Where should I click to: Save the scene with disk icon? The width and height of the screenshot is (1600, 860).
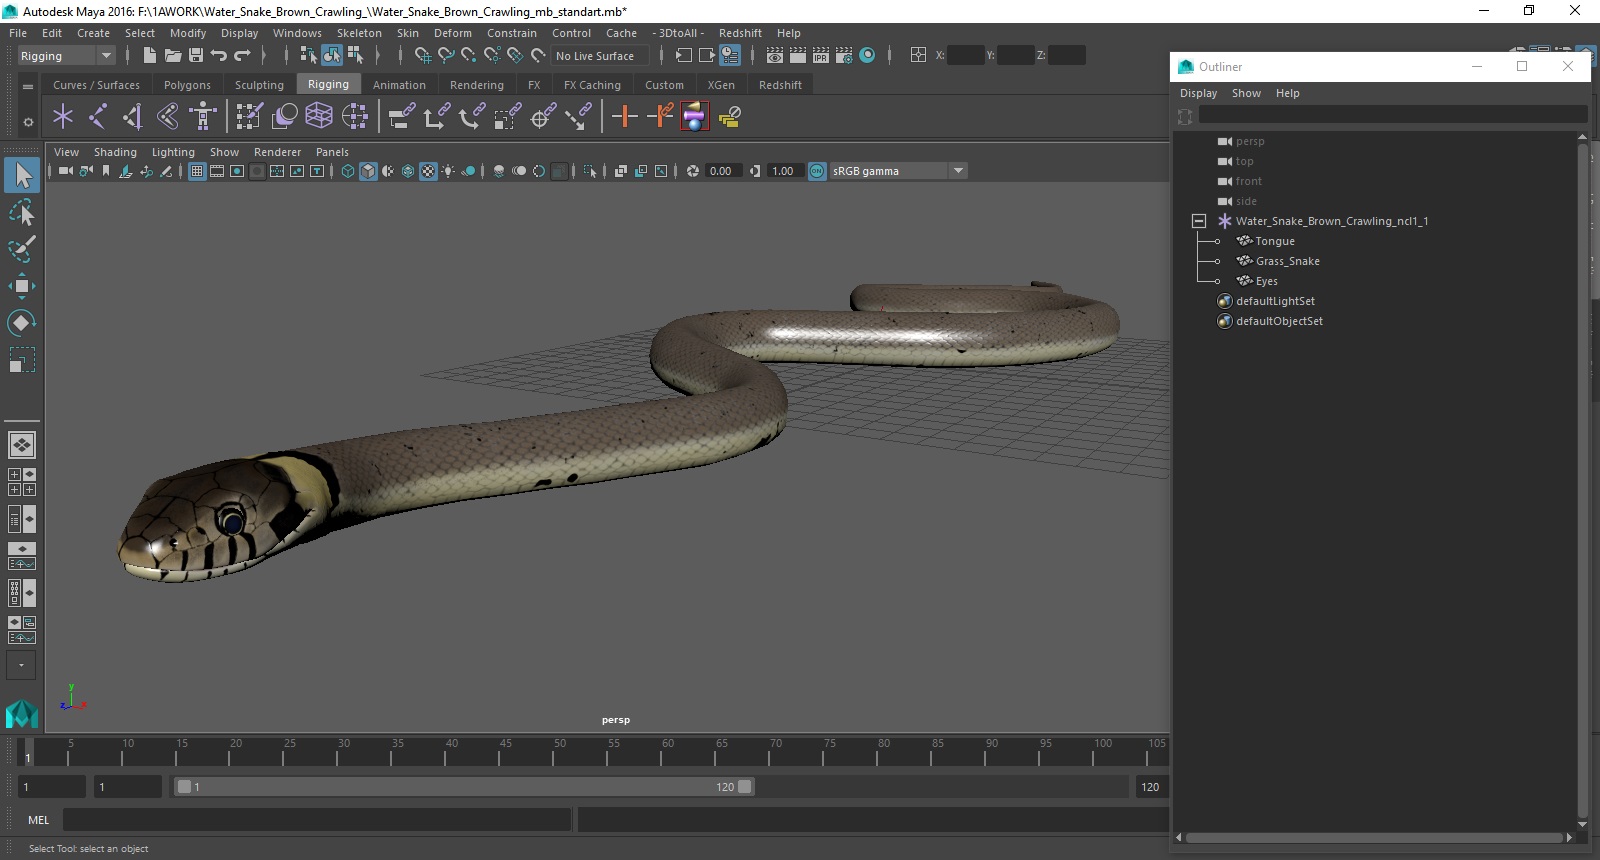tap(196, 55)
